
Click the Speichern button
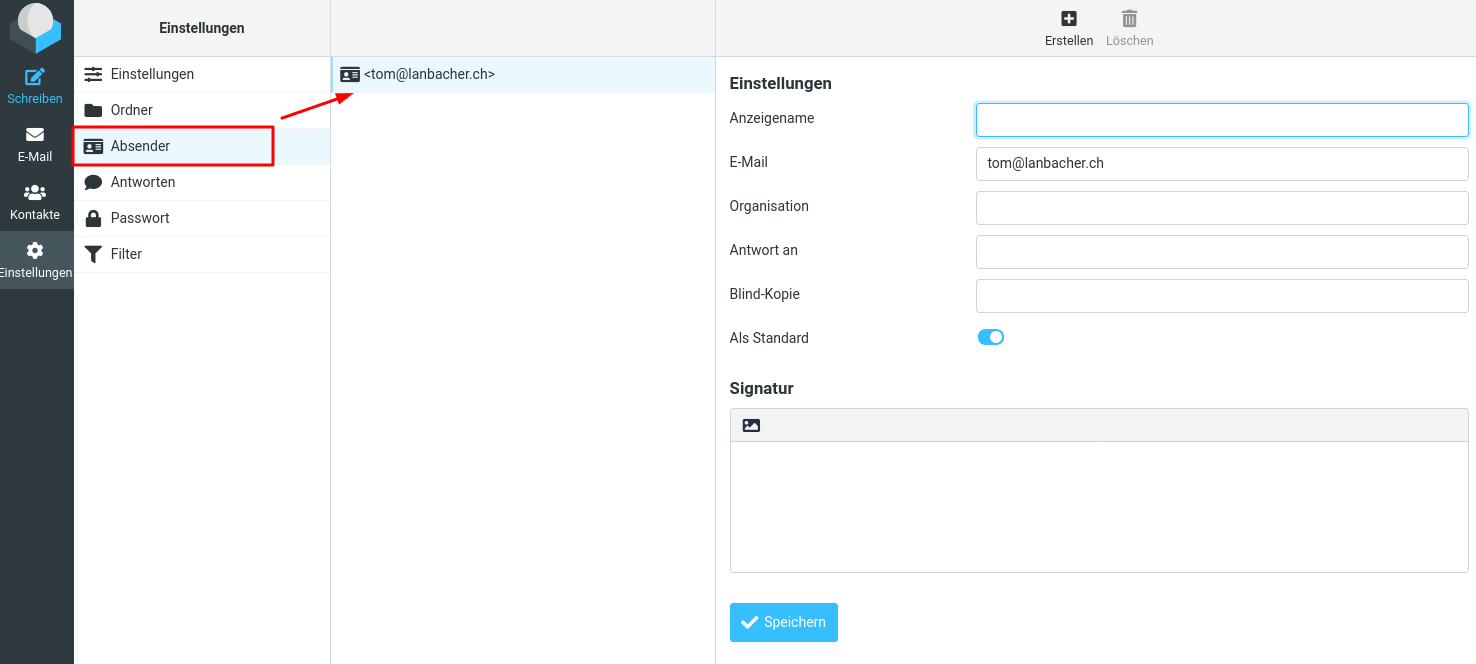[784, 622]
